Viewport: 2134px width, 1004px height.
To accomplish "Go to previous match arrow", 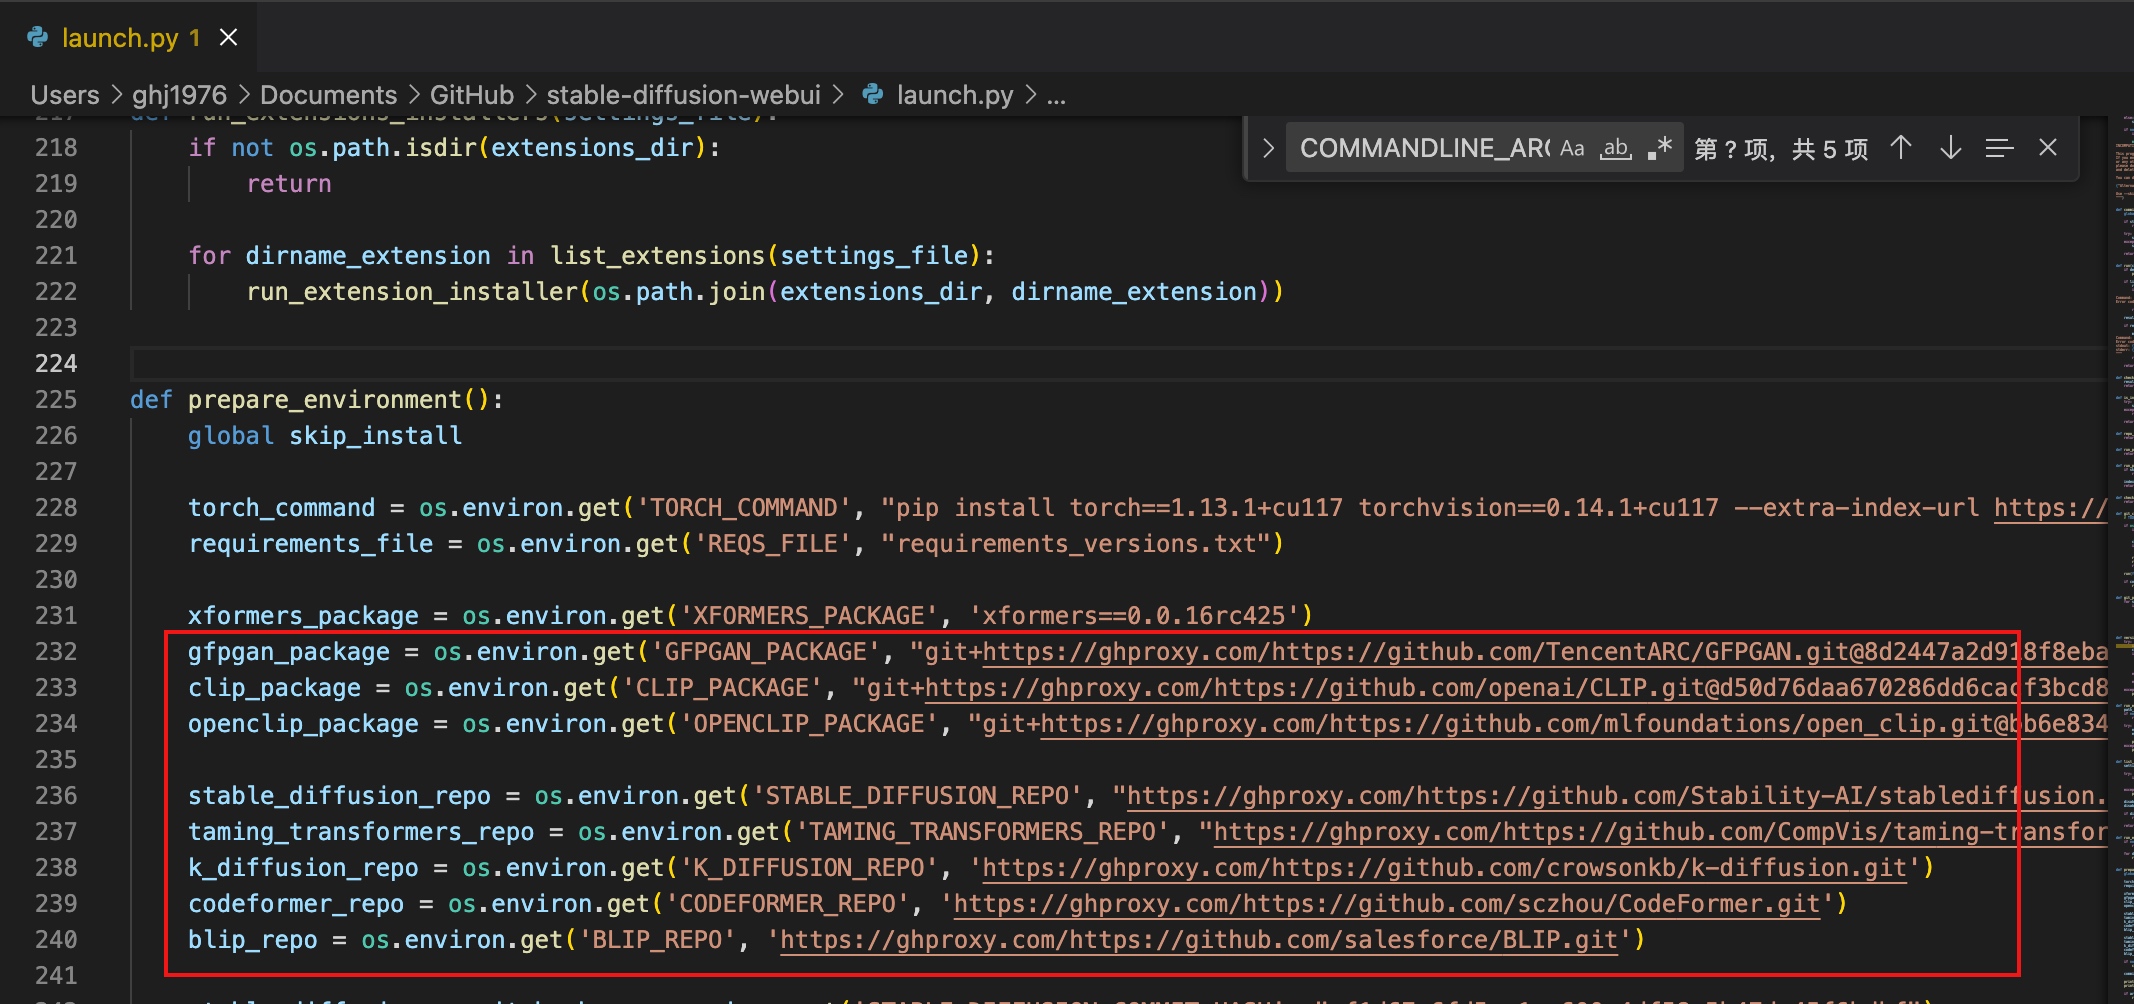I will [x=1901, y=148].
